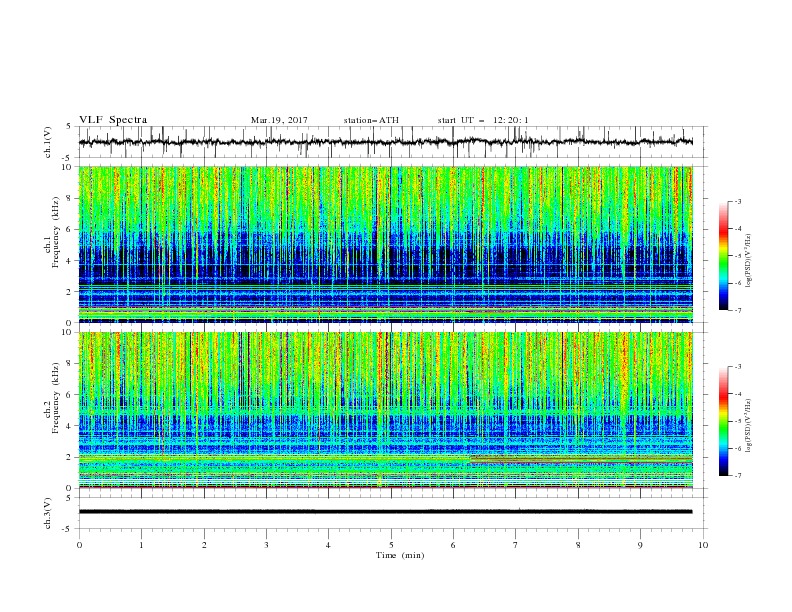The height and width of the screenshot is (612, 792).
Task: Click time axis tick label '7'
Action: 516,545
